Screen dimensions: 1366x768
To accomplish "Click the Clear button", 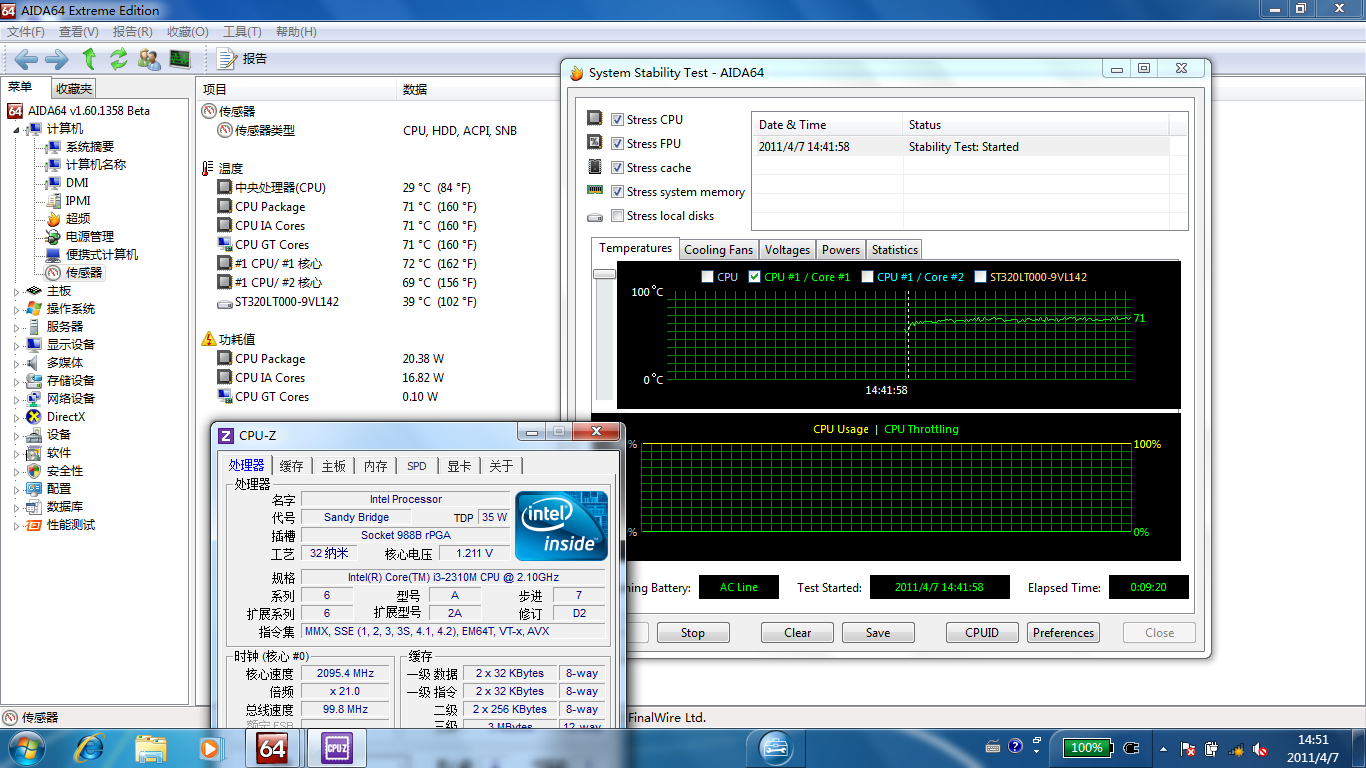I will [x=797, y=633].
